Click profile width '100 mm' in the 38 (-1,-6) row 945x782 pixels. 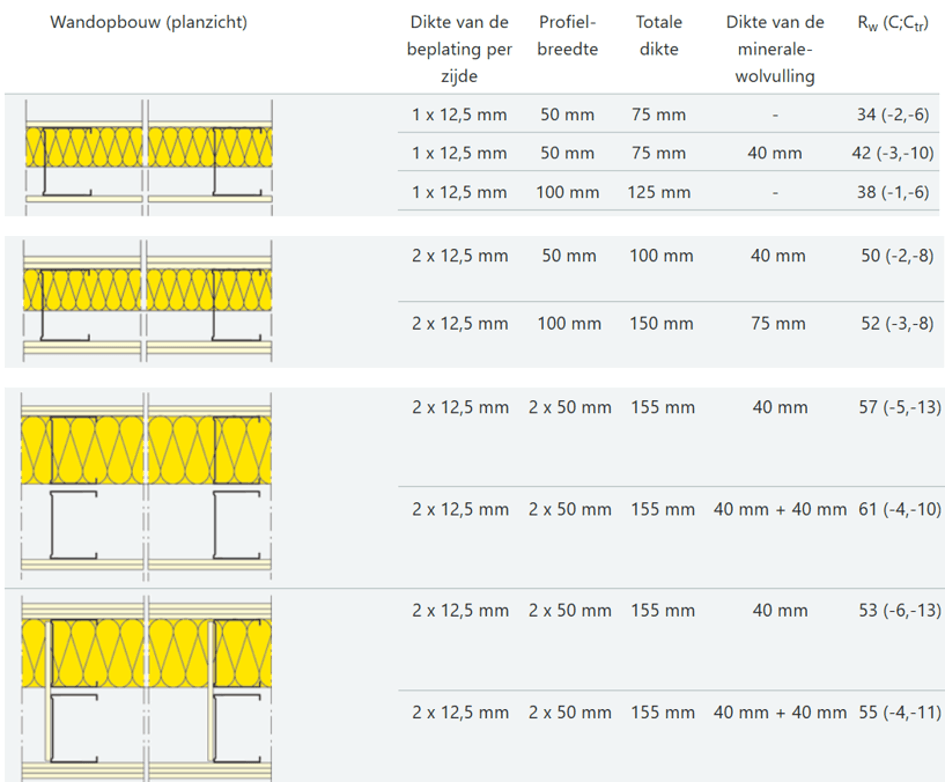[x=568, y=192]
